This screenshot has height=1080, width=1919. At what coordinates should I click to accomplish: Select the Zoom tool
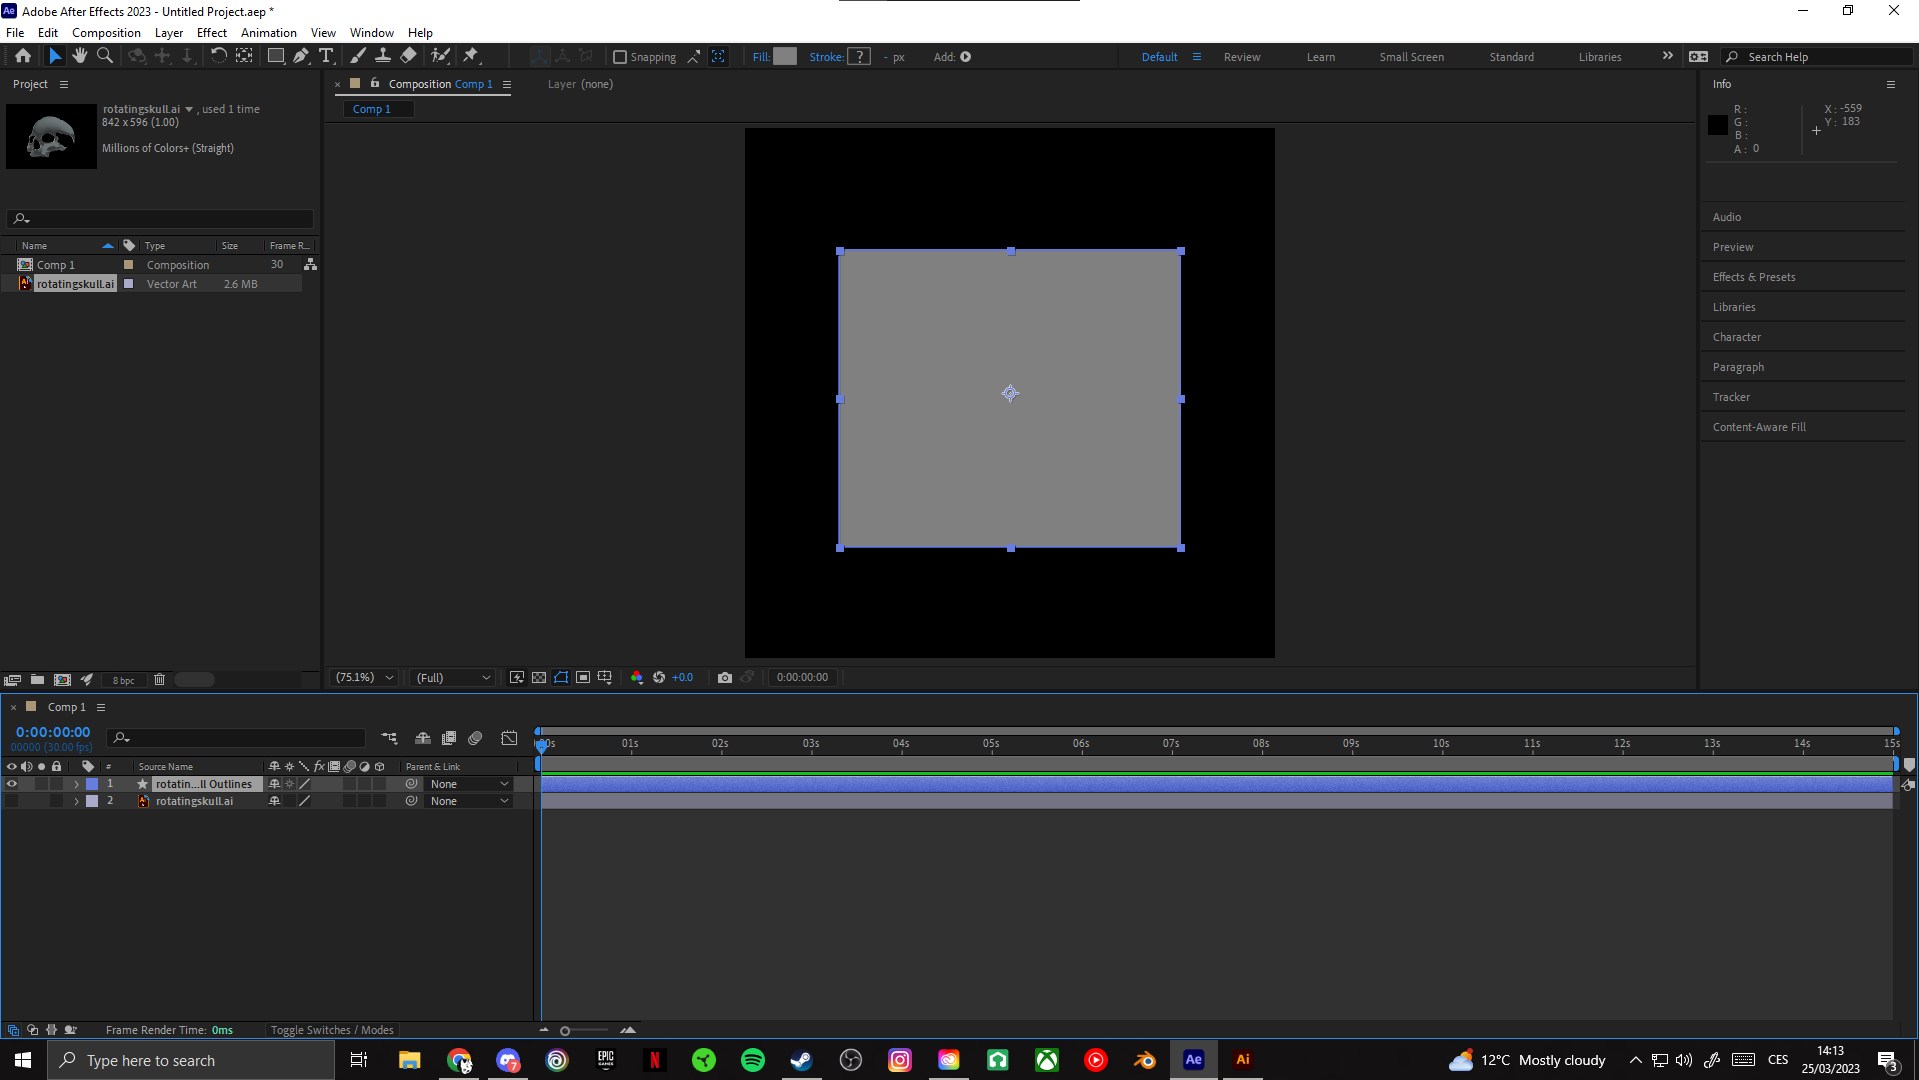pos(104,56)
